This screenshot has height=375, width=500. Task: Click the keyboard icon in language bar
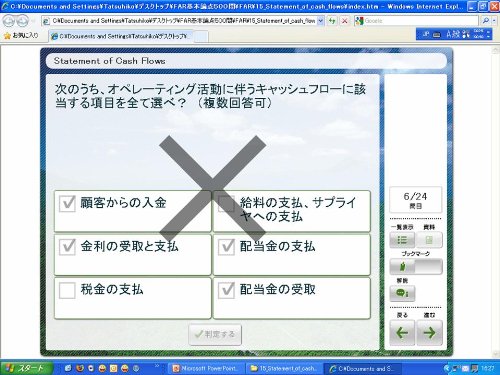(436, 35)
